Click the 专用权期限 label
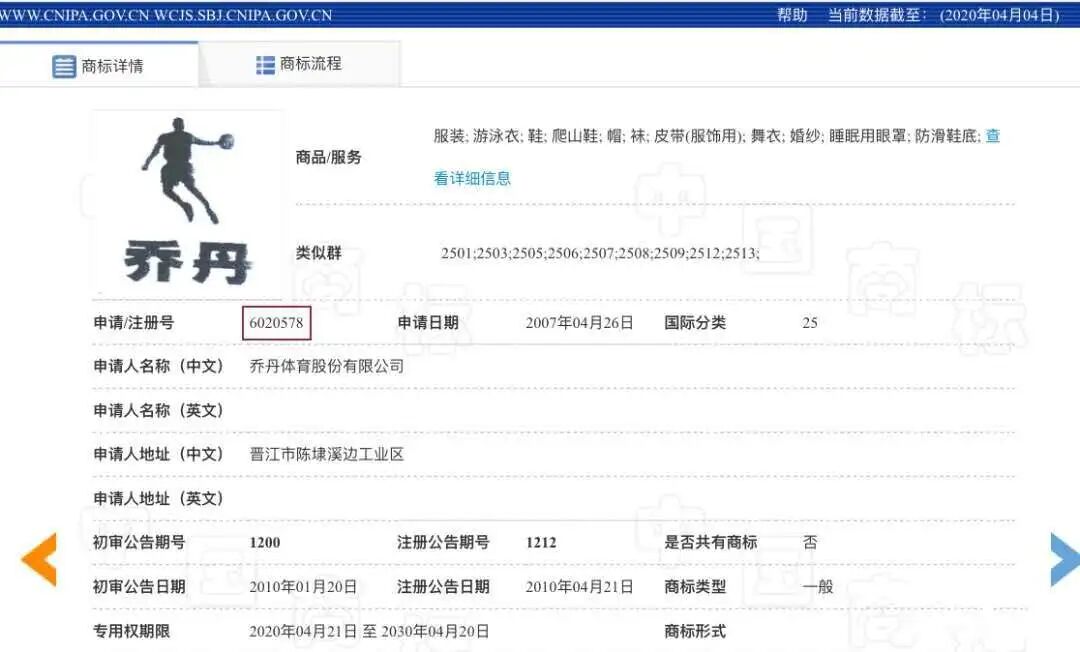This screenshot has height=652, width=1080. point(132,631)
